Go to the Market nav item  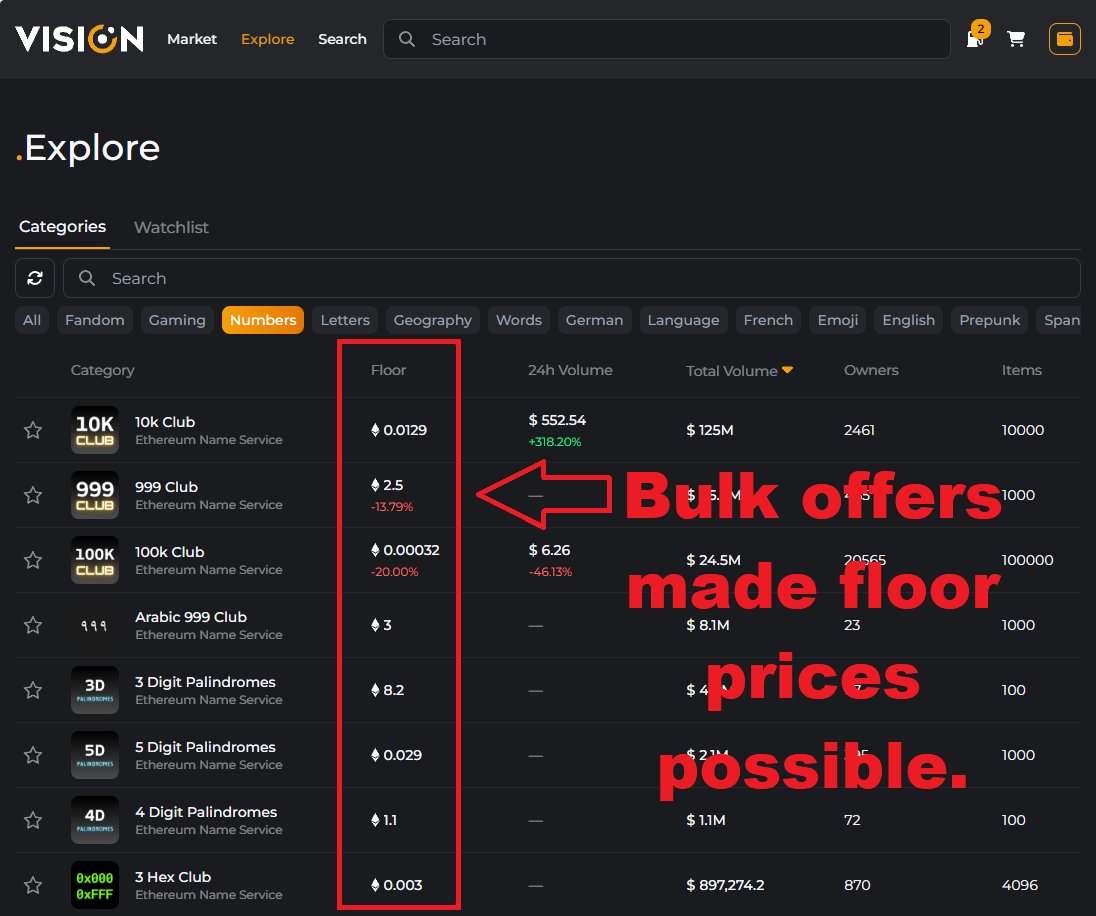(192, 39)
